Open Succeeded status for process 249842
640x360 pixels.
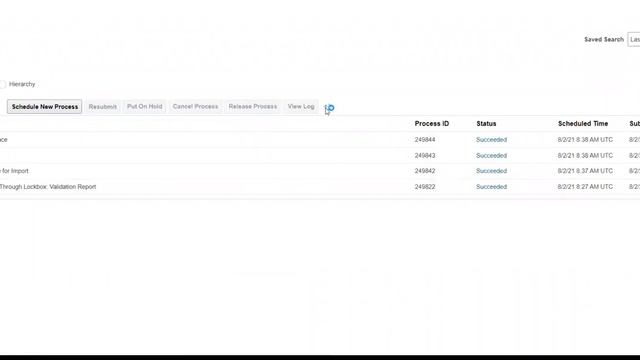tap(491, 171)
